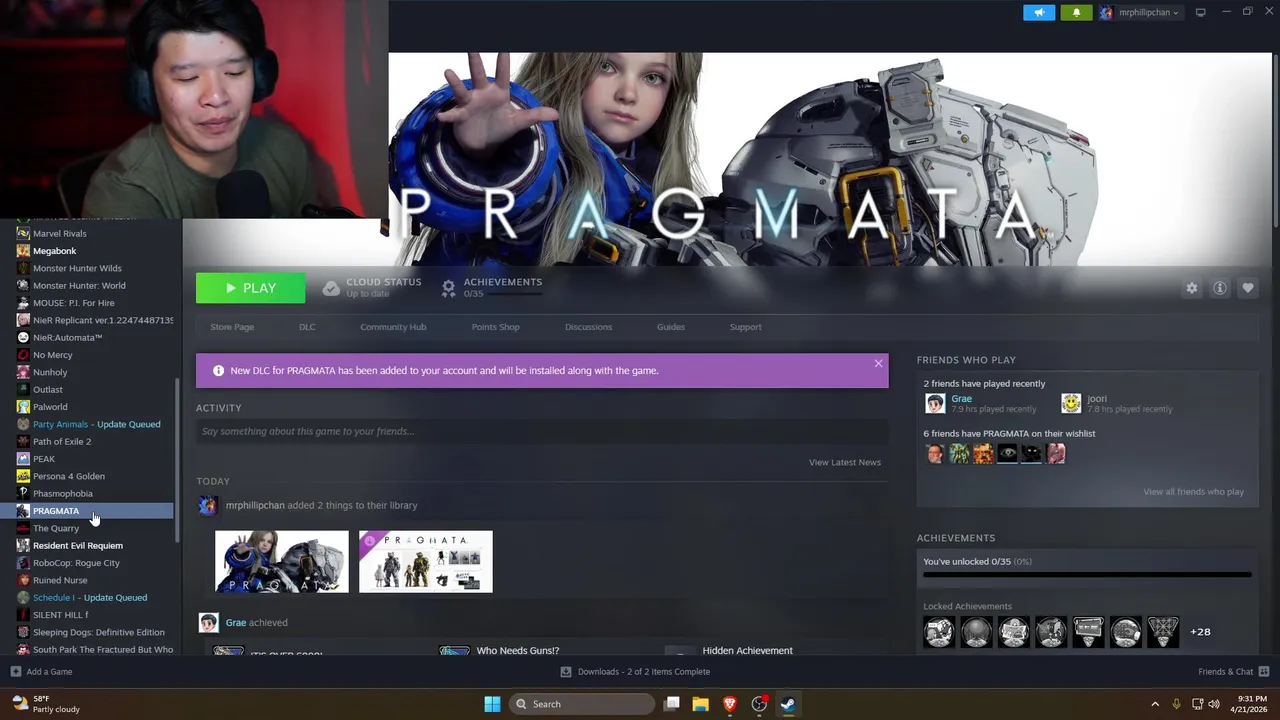This screenshot has width=1280, height=720.
Task: Open the announcements megaphone icon
Action: [x=1039, y=13]
